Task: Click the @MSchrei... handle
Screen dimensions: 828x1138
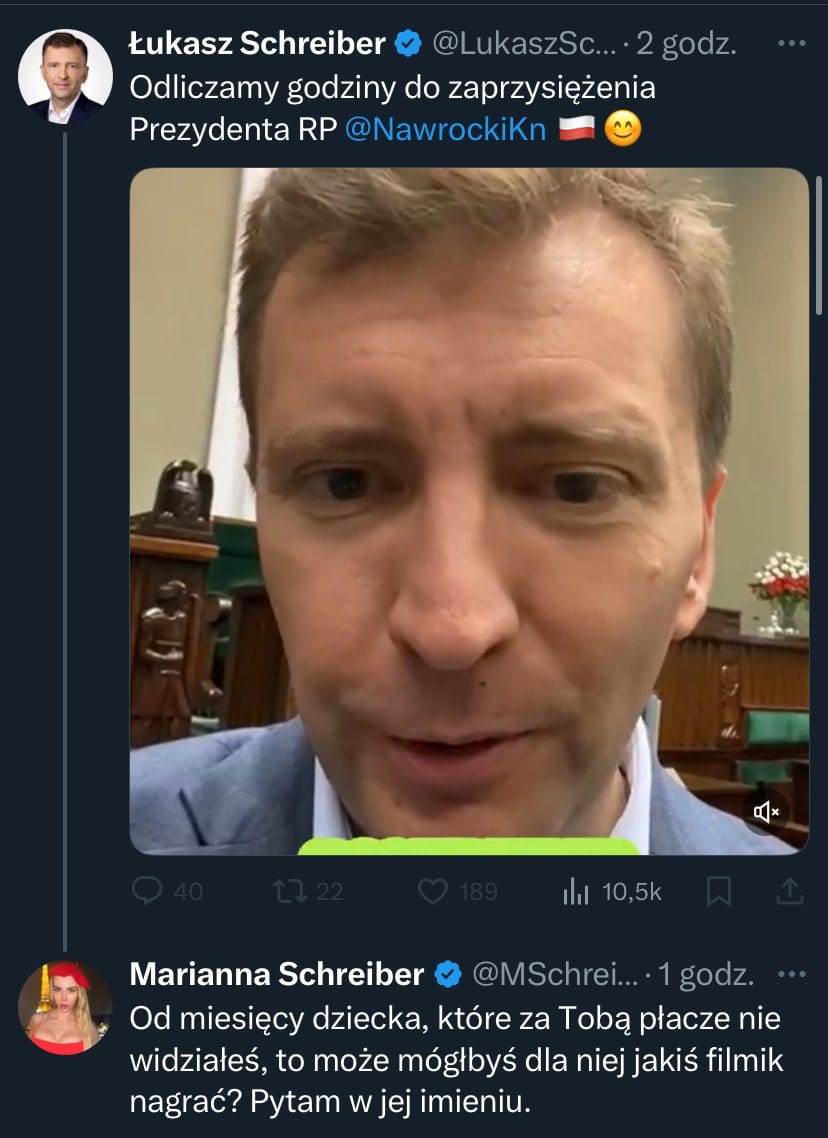Action: pos(555,974)
